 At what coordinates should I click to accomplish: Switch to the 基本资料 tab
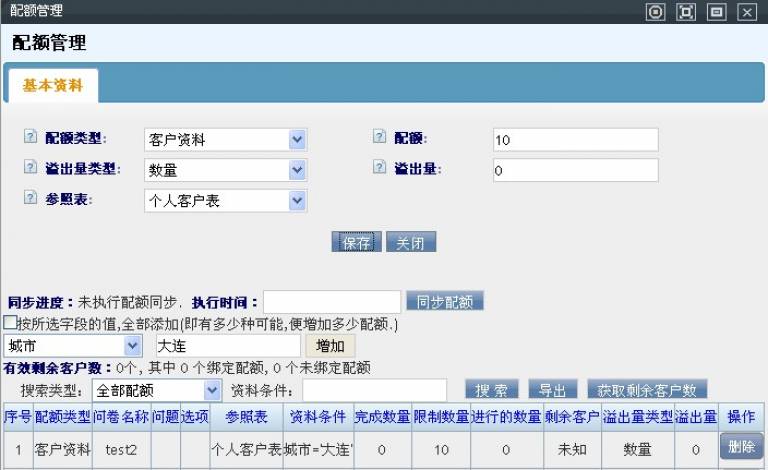click(x=52, y=85)
